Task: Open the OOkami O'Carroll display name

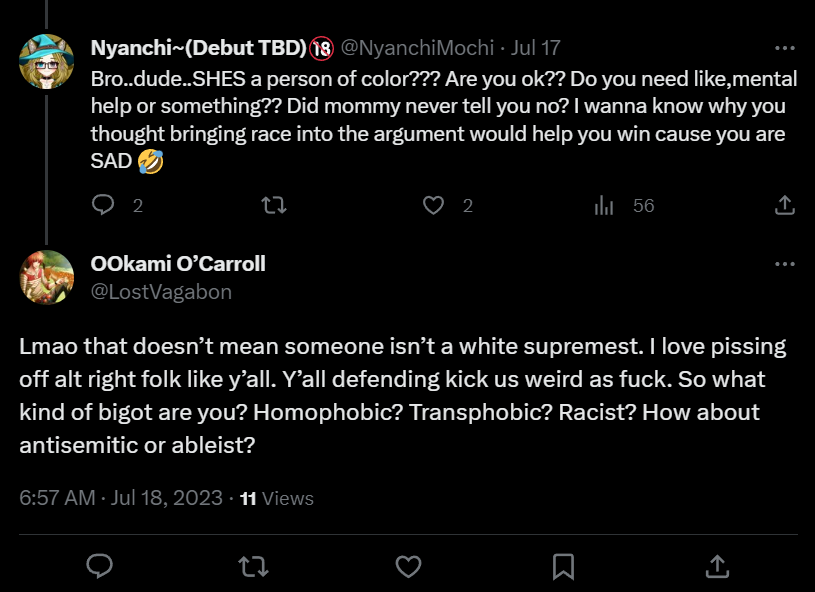Action: pos(178,264)
